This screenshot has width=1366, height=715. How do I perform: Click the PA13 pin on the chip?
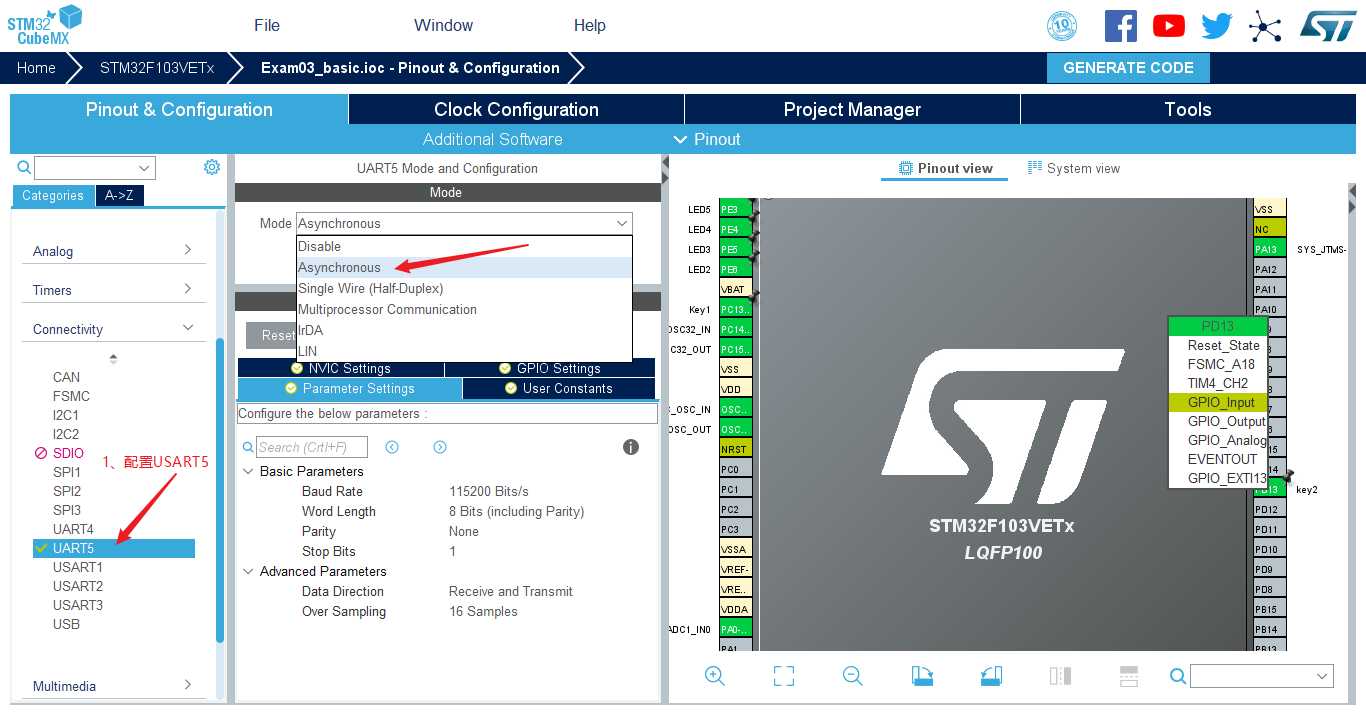1270,249
